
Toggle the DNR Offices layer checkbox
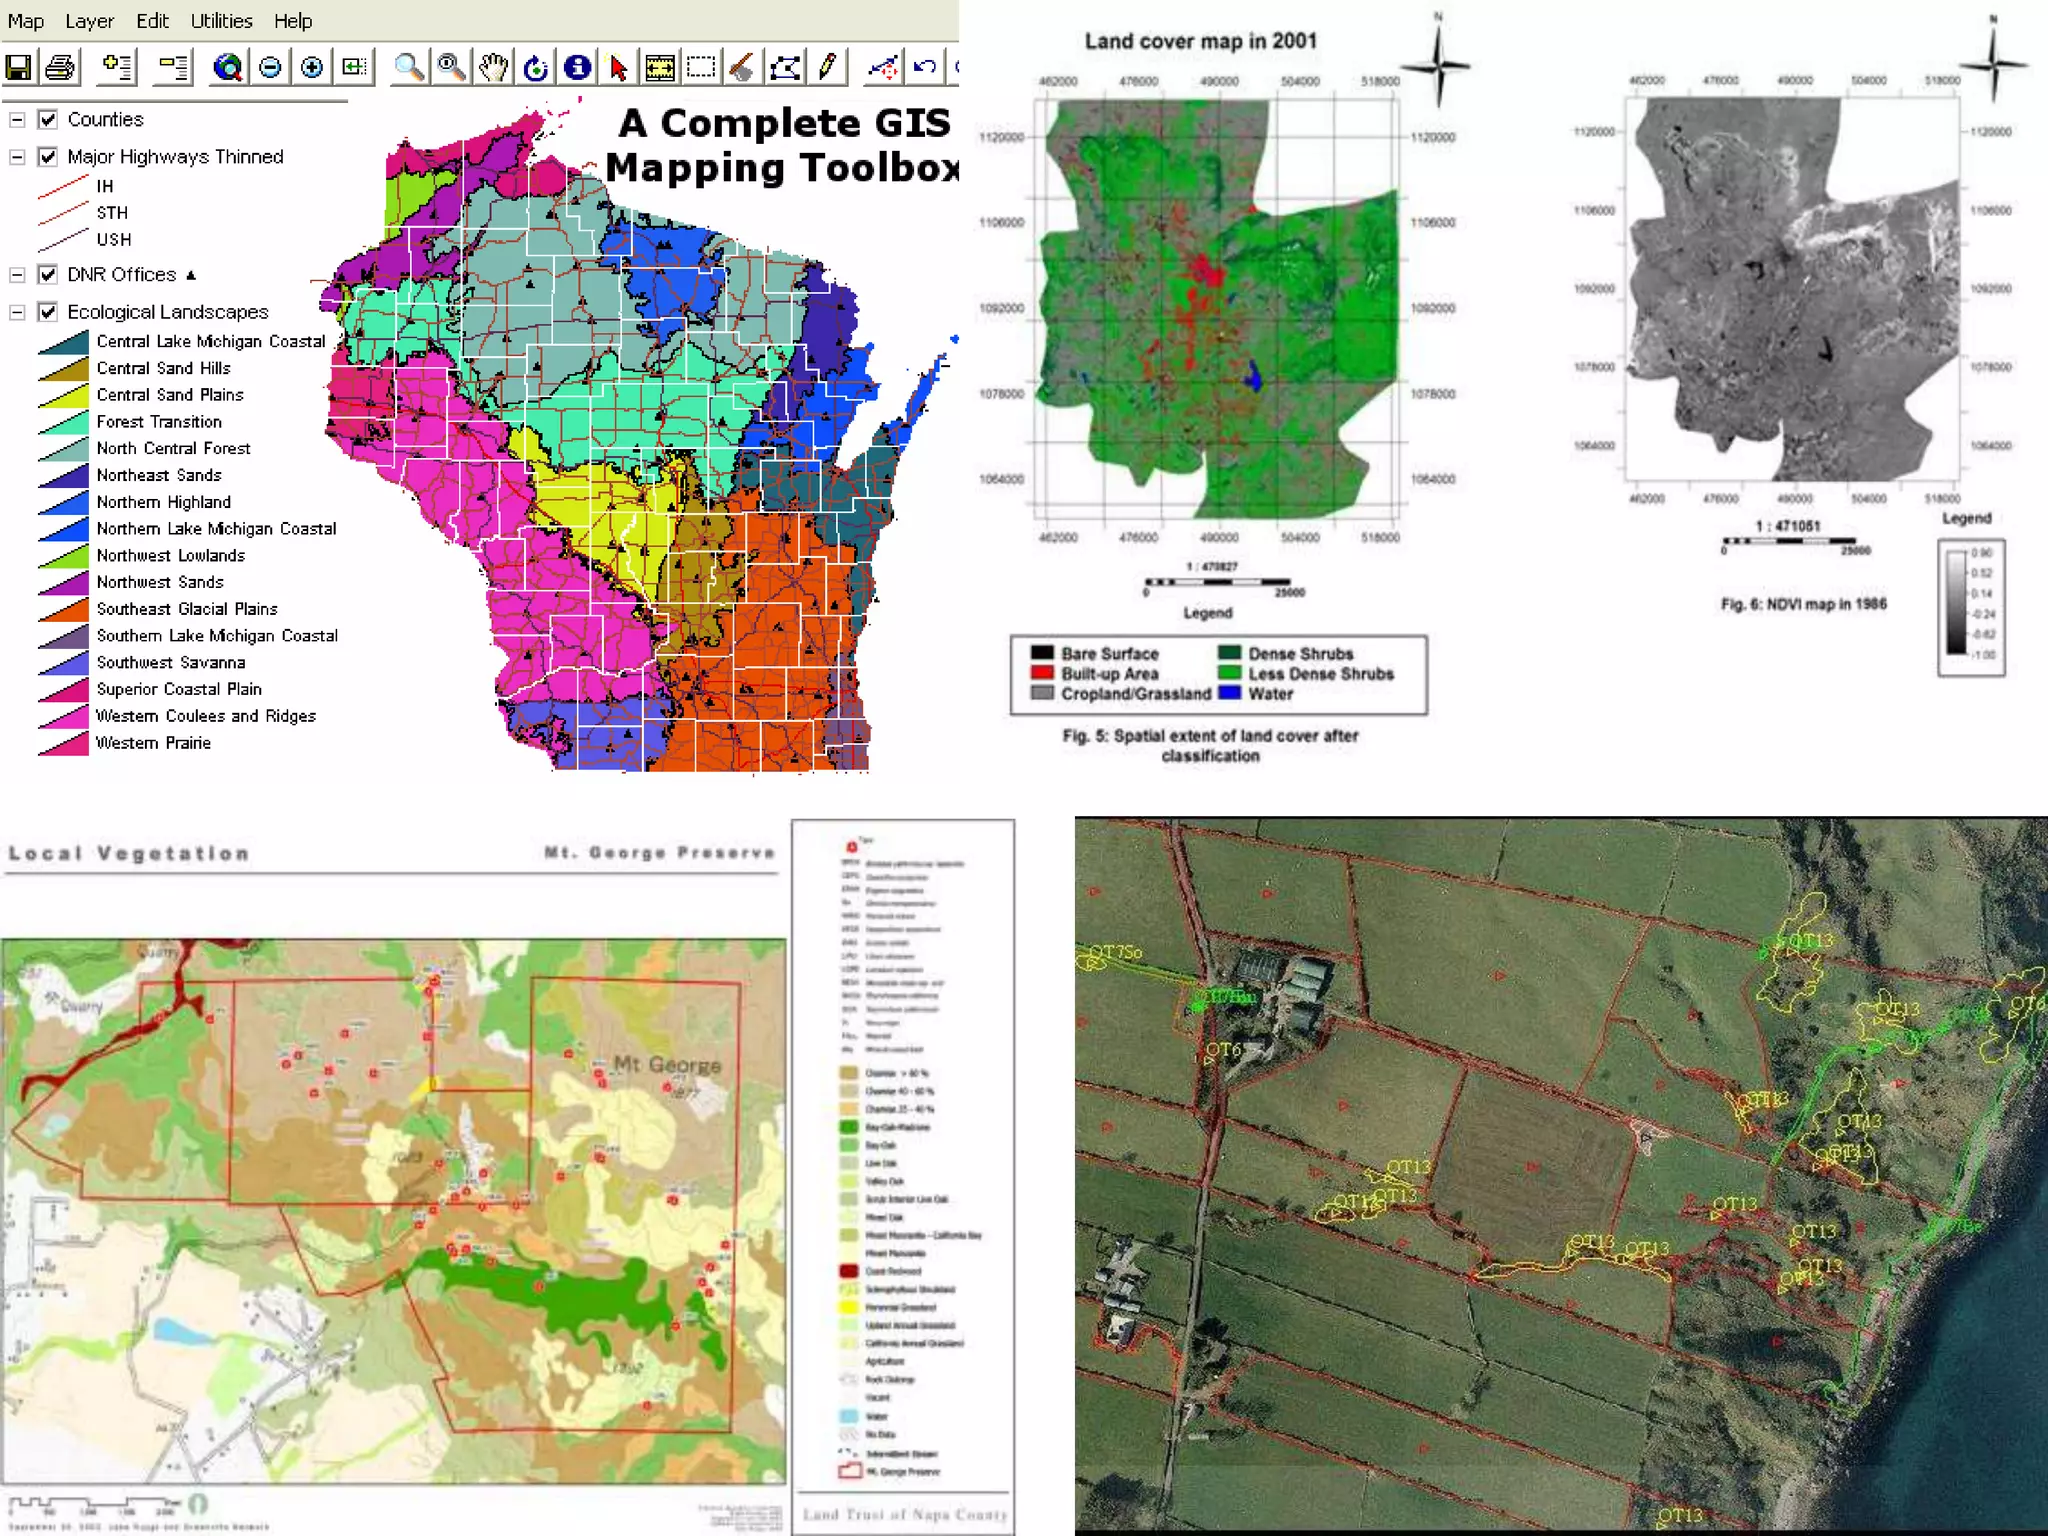47,274
